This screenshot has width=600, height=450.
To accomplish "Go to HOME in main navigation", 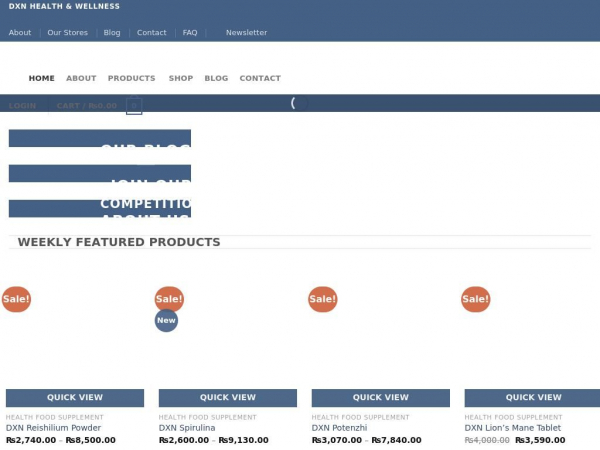I will (42, 78).
